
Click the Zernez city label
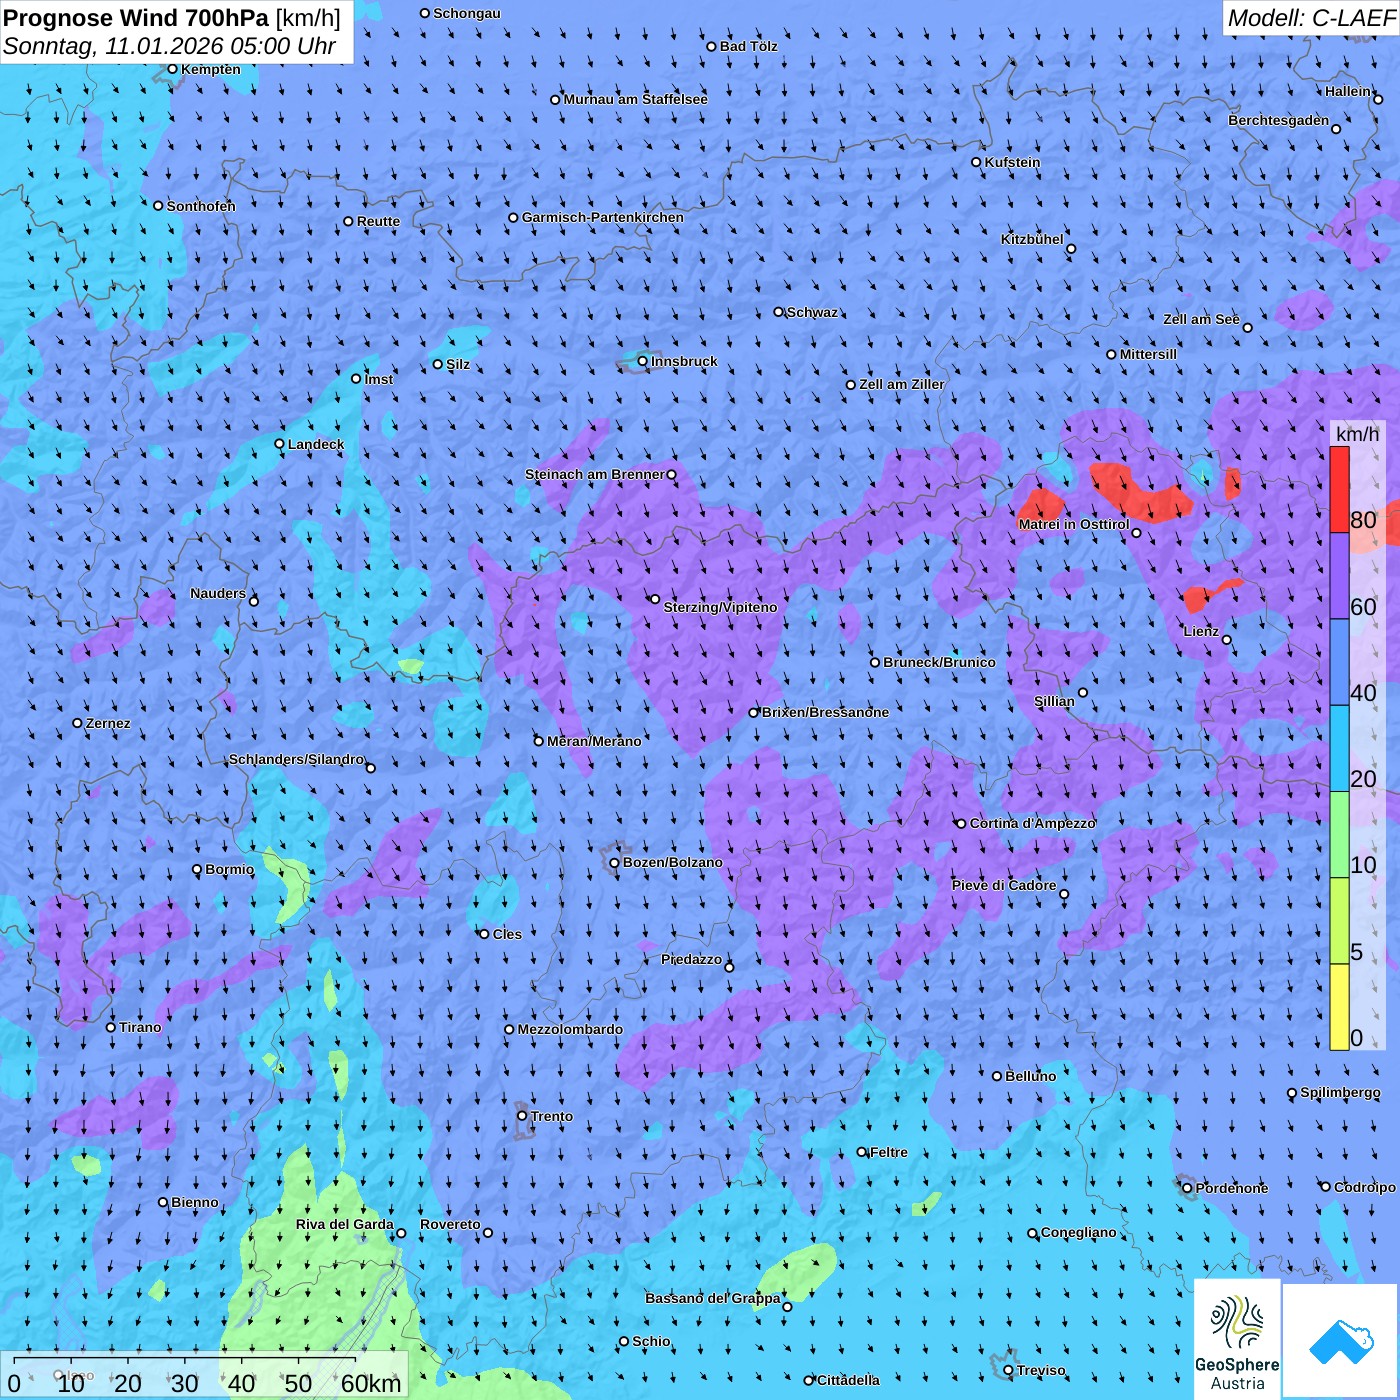108,723
